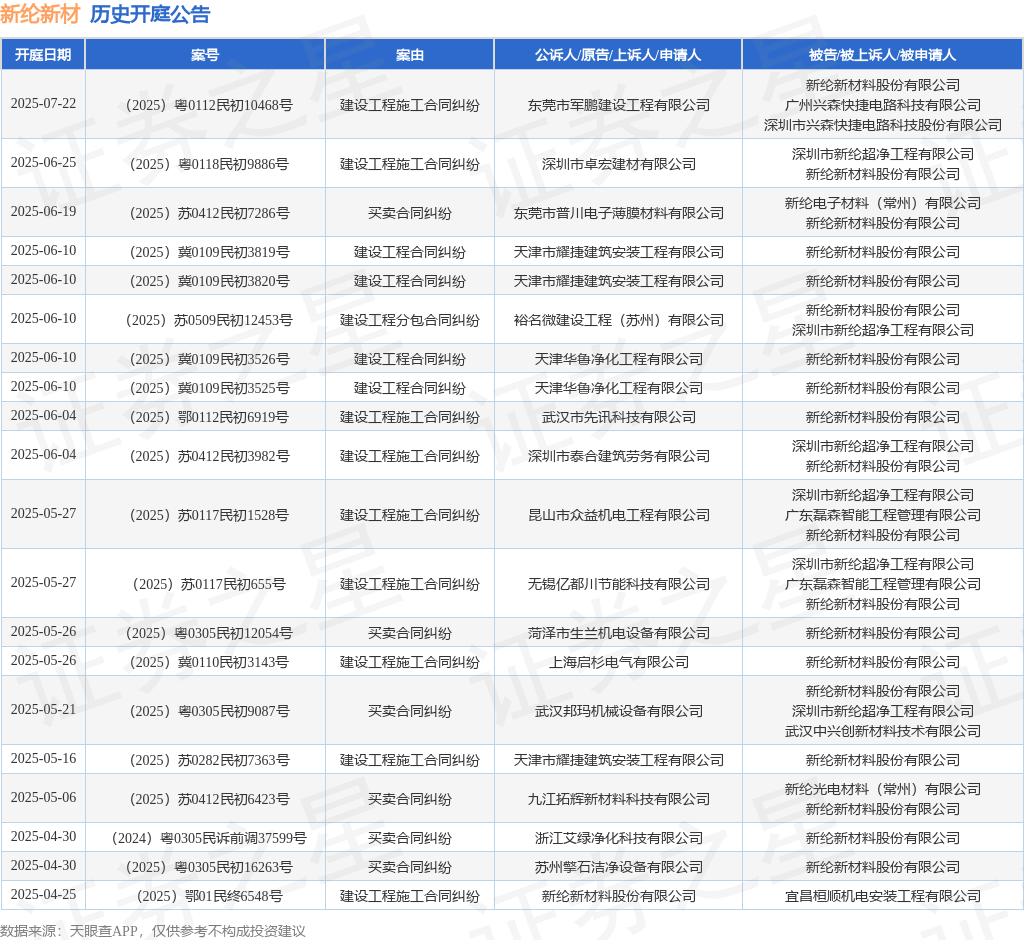1024x940 pixels.
Task: Click plaintiff 昆山市众益机电工程有限公司
Action: (x=618, y=515)
